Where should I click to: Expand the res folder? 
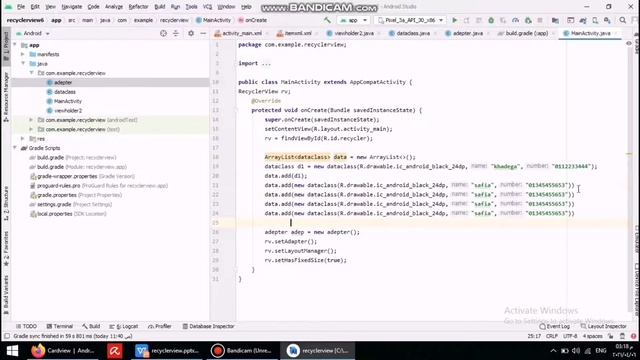tap(23, 139)
